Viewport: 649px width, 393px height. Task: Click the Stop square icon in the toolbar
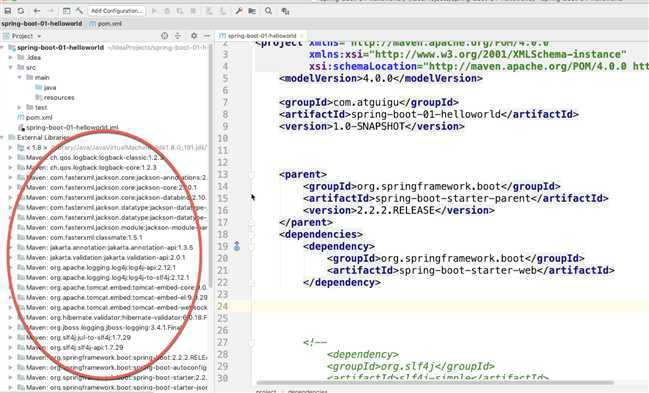193,11
